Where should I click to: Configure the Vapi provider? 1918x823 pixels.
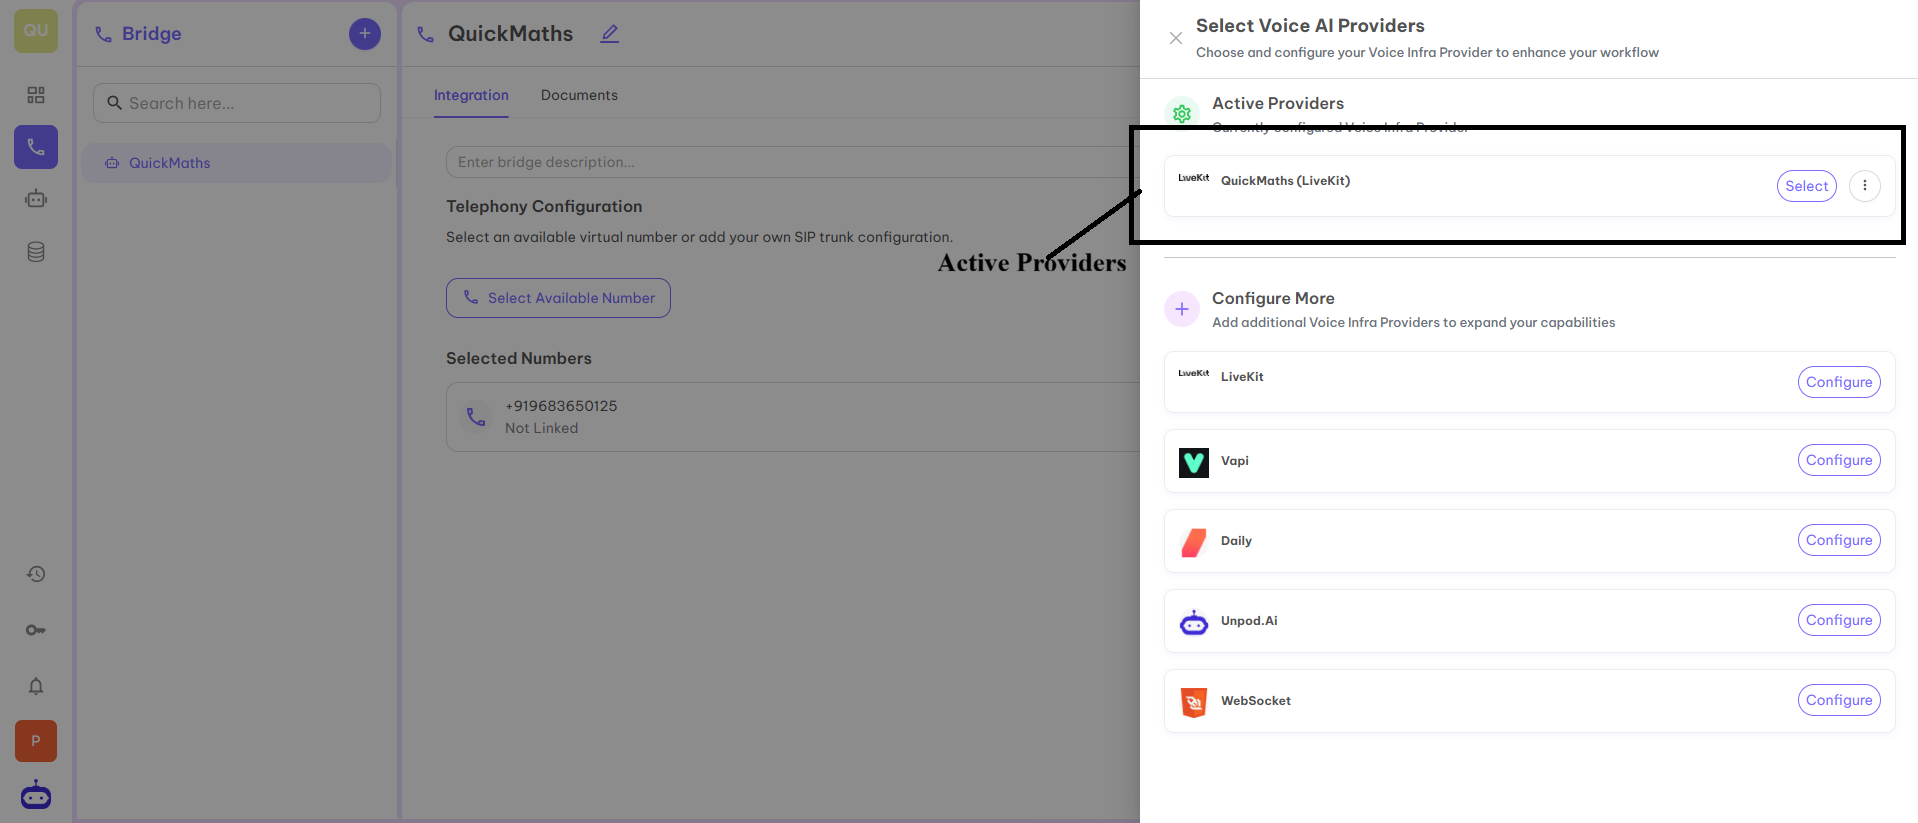point(1839,460)
